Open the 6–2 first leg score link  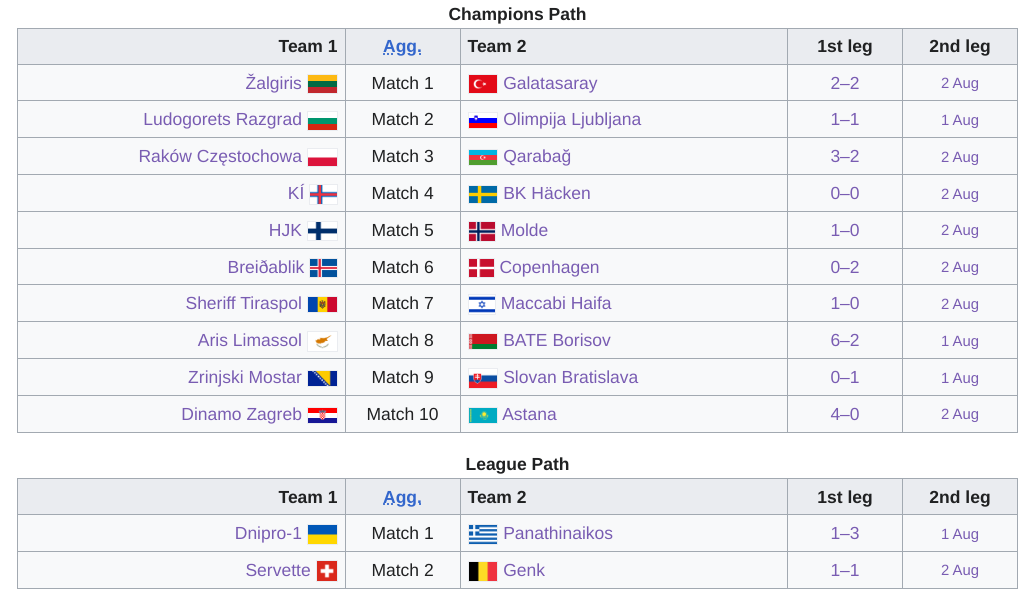click(x=844, y=341)
